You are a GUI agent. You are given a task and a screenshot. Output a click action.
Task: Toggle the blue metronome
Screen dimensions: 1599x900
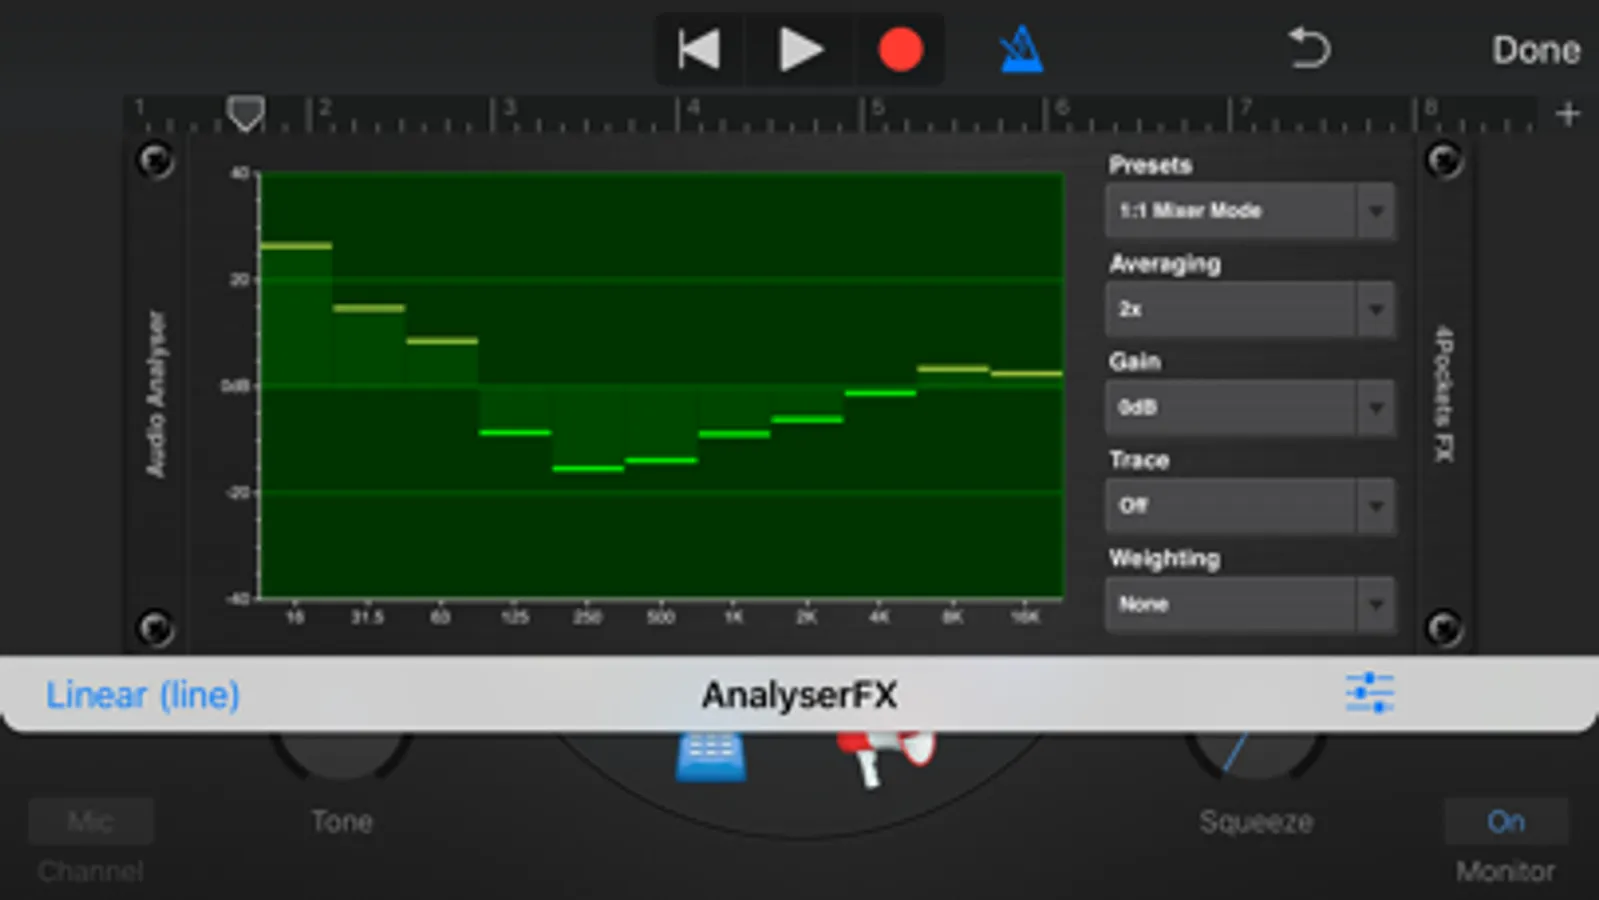point(1021,49)
